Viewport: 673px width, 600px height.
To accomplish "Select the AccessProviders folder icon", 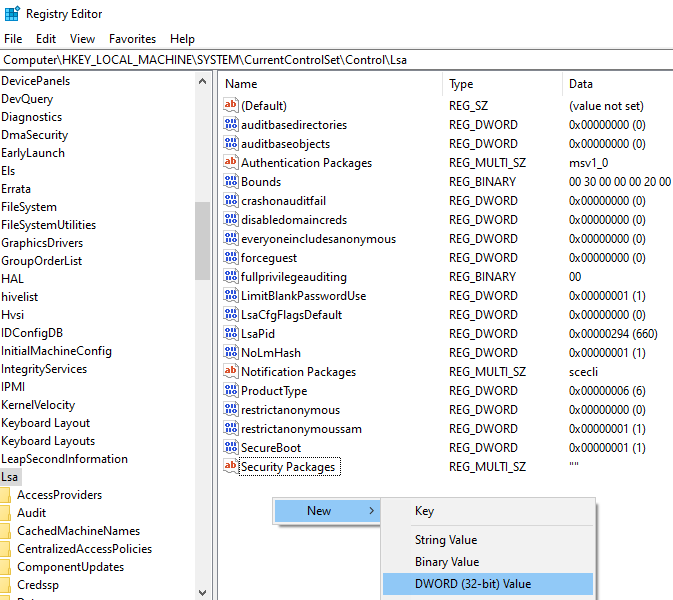I will click(6, 495).
